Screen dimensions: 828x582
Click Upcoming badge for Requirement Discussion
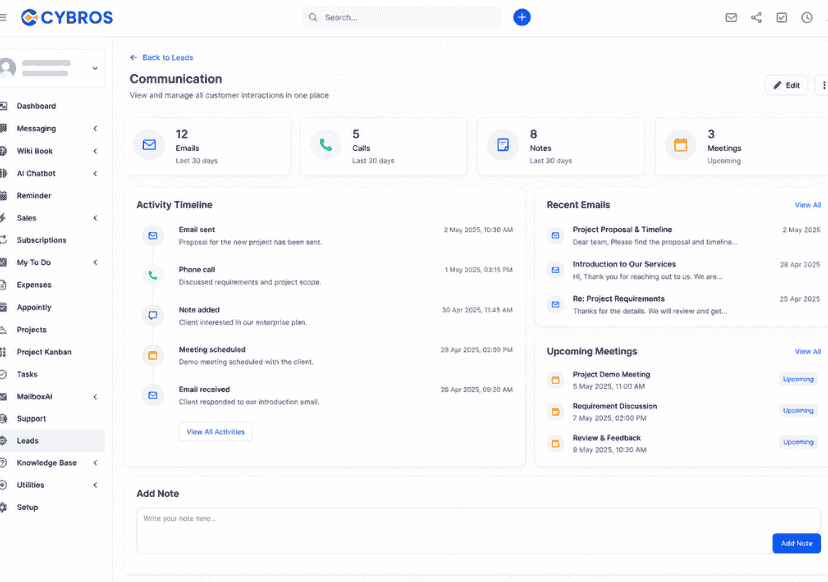pyautogui.click(x=798, y=410)
